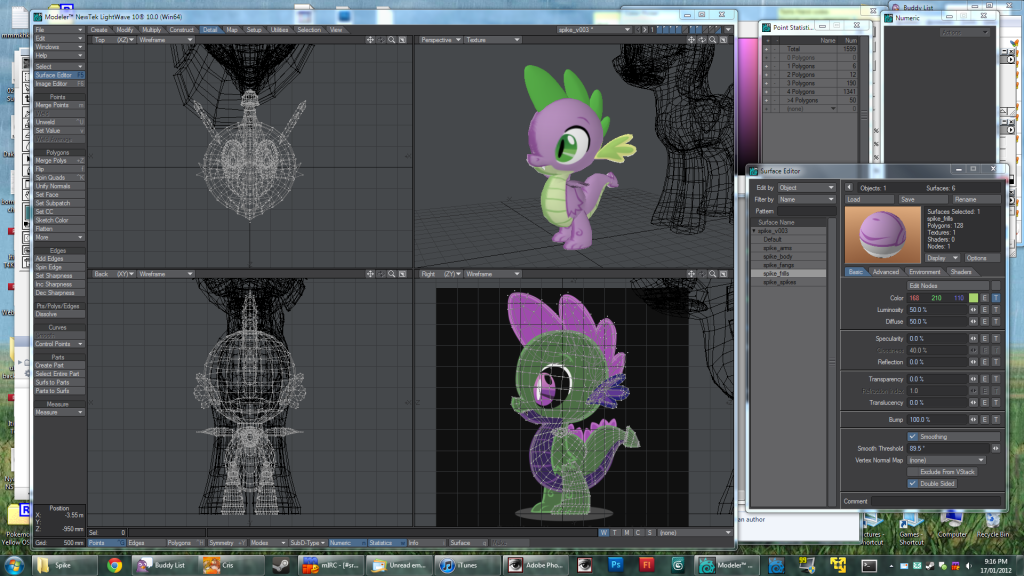1024x576 pixels.
Task: Open Photoshop Ps icon in taskbar
Action: click(615, 565)
